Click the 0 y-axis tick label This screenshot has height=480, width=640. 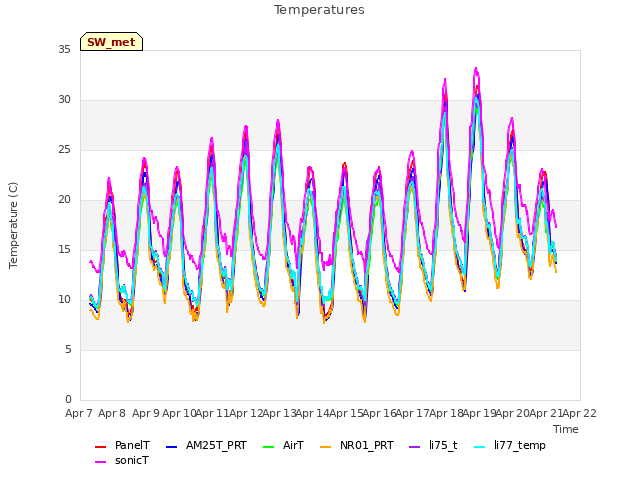(x=68, y=400)
